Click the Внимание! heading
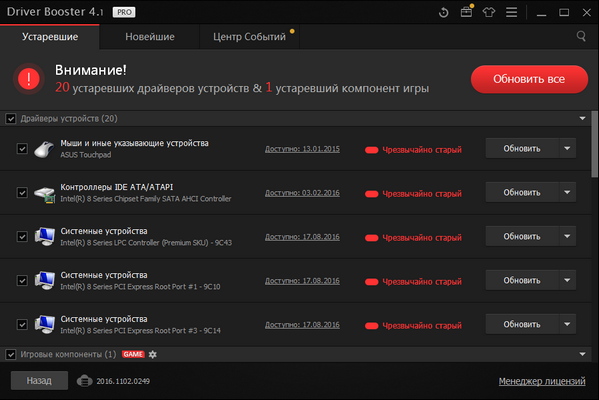This screenshot has width=599, height=400. click(91, 70)
